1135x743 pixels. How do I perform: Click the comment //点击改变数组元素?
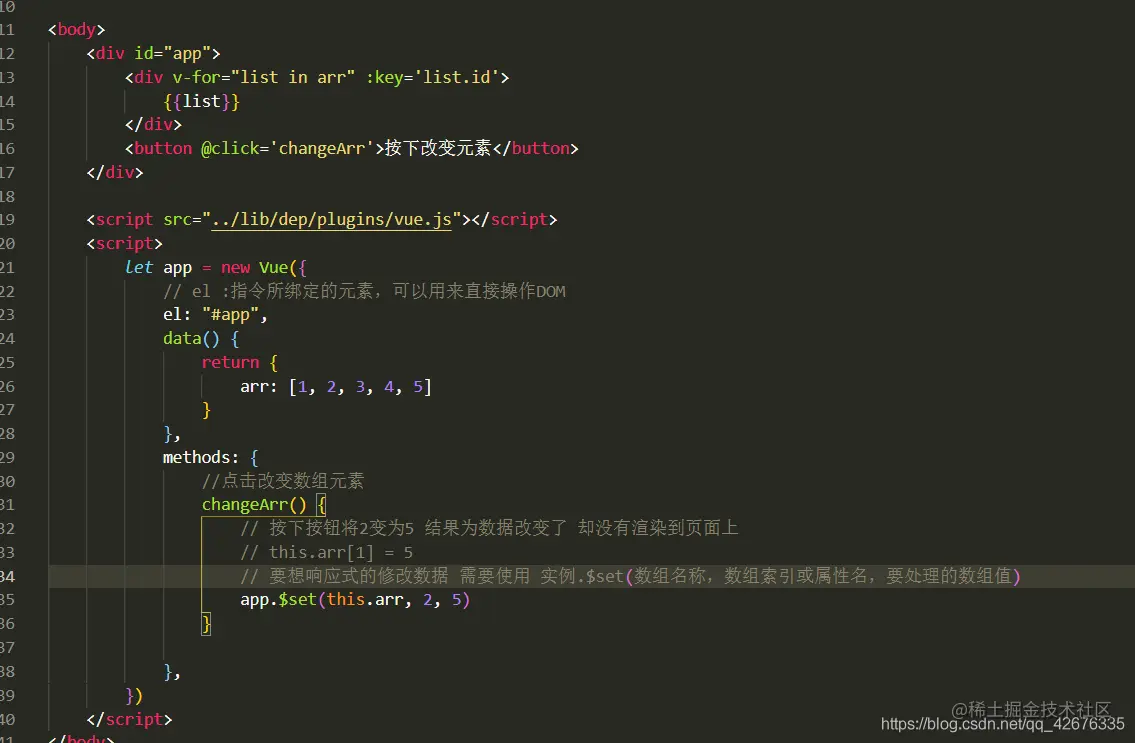tap(282, 481)
